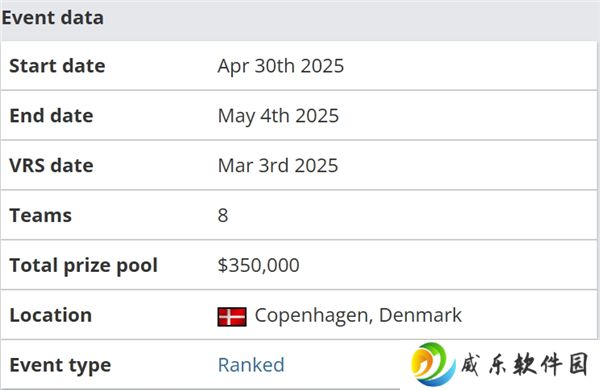
Task: Select the May 4th 2025 value
Action: [278, 116]
